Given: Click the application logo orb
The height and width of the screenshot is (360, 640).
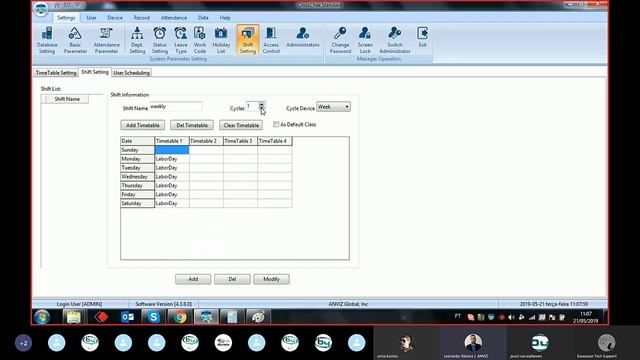Looking at the screenshot, I should click(x=41, y=9).
